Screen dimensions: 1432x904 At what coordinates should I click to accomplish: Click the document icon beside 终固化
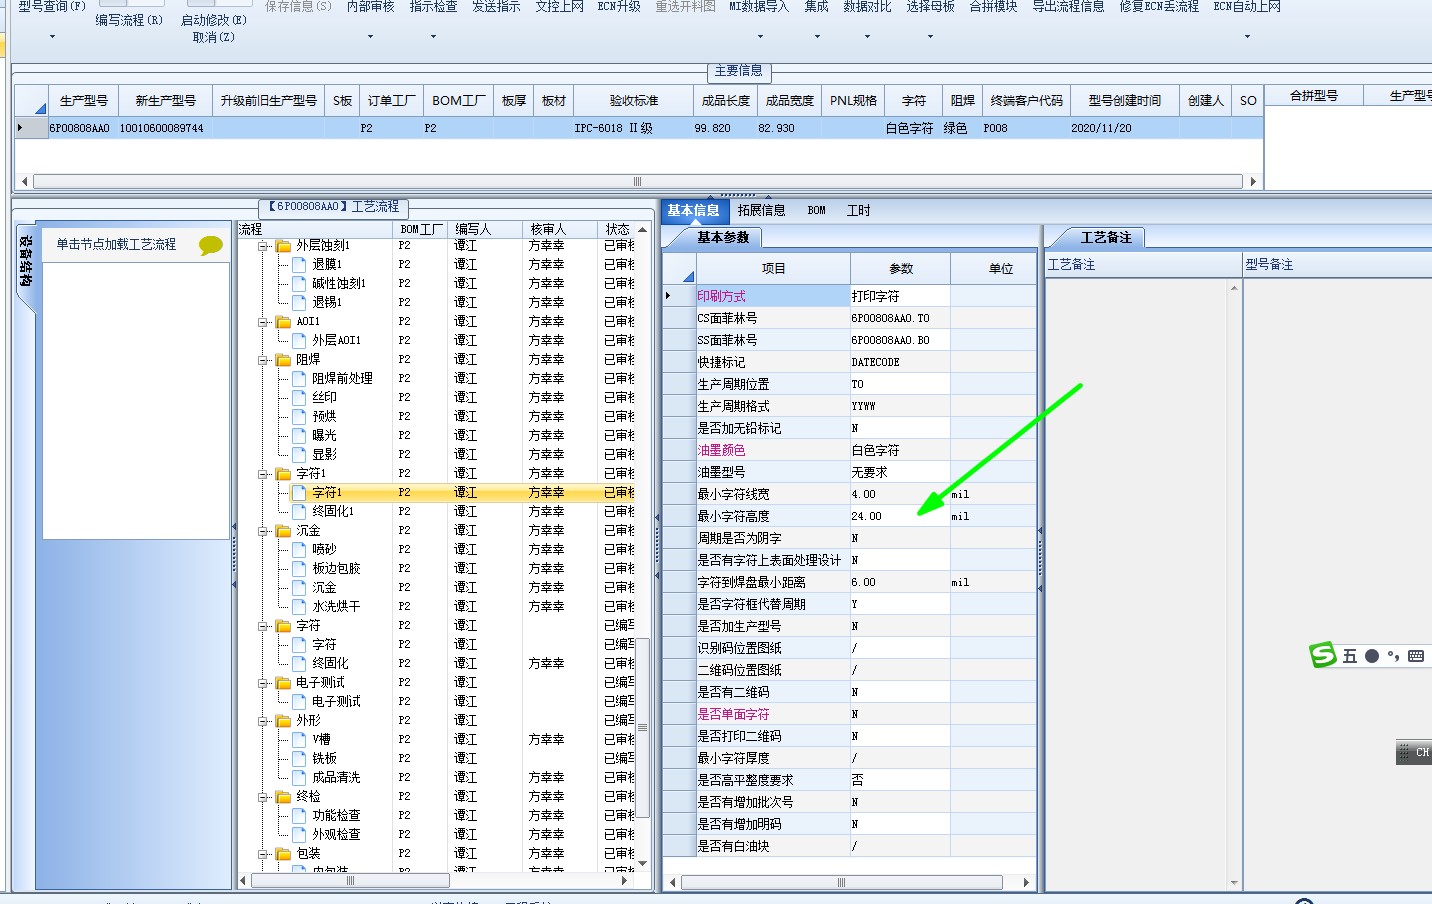(299, 664)
